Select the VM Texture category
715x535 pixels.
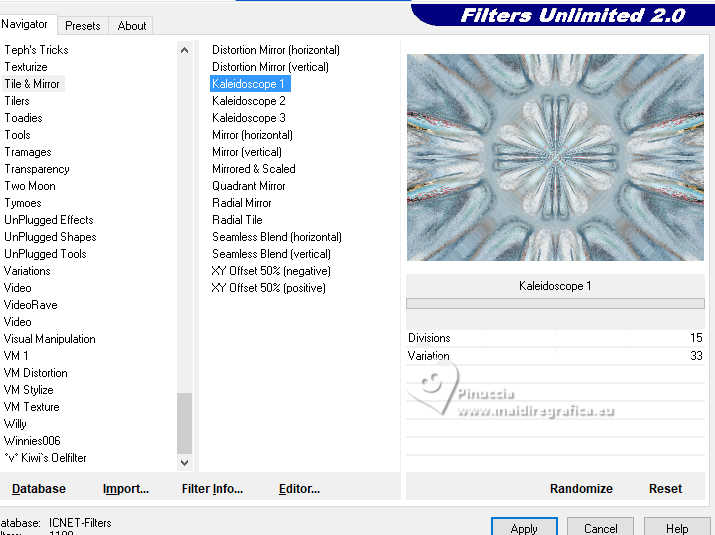point(31,407)
